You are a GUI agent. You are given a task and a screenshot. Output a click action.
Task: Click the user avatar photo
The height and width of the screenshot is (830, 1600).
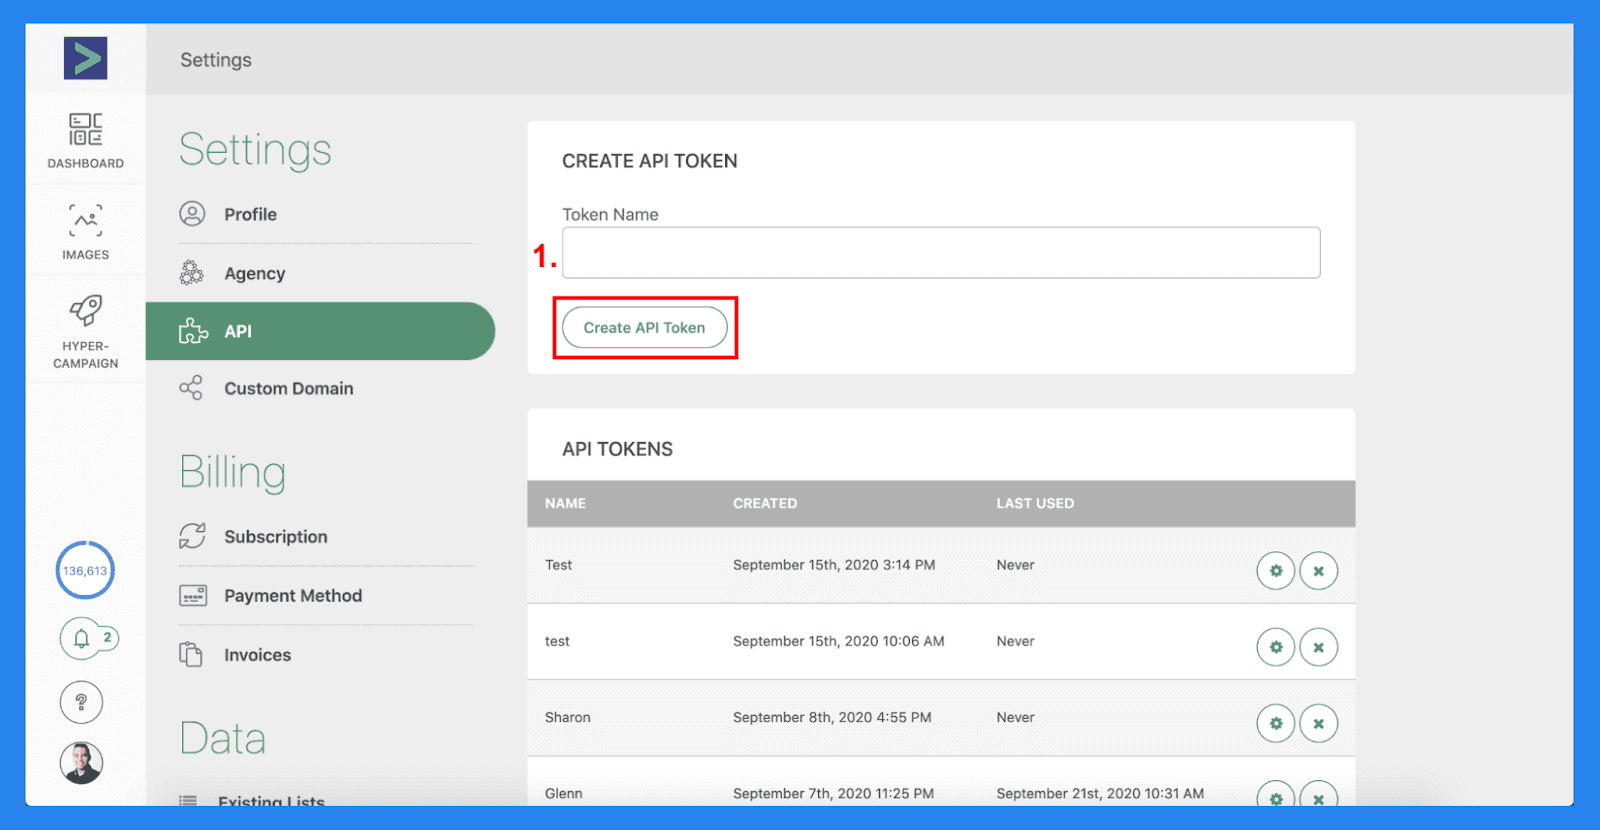coord(81,763)
